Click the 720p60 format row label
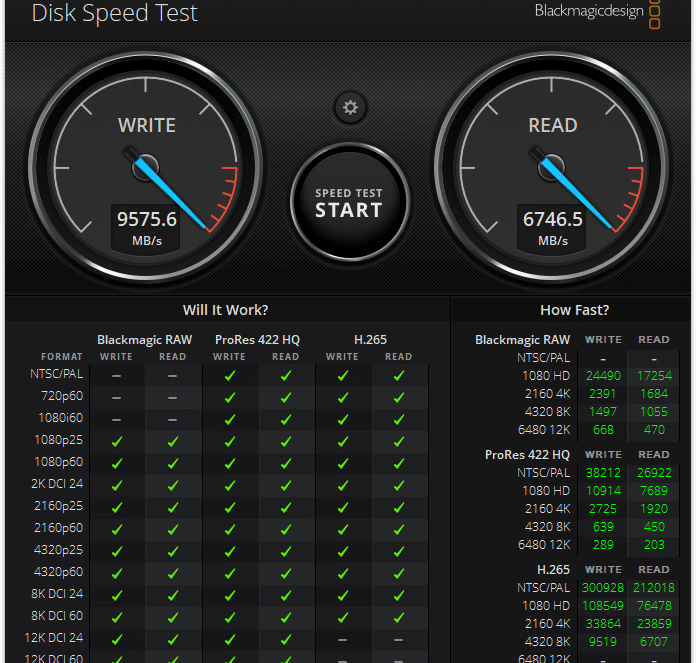Image resolution: width=696 pixels, height=663 pixels. (x=62, y=396)
